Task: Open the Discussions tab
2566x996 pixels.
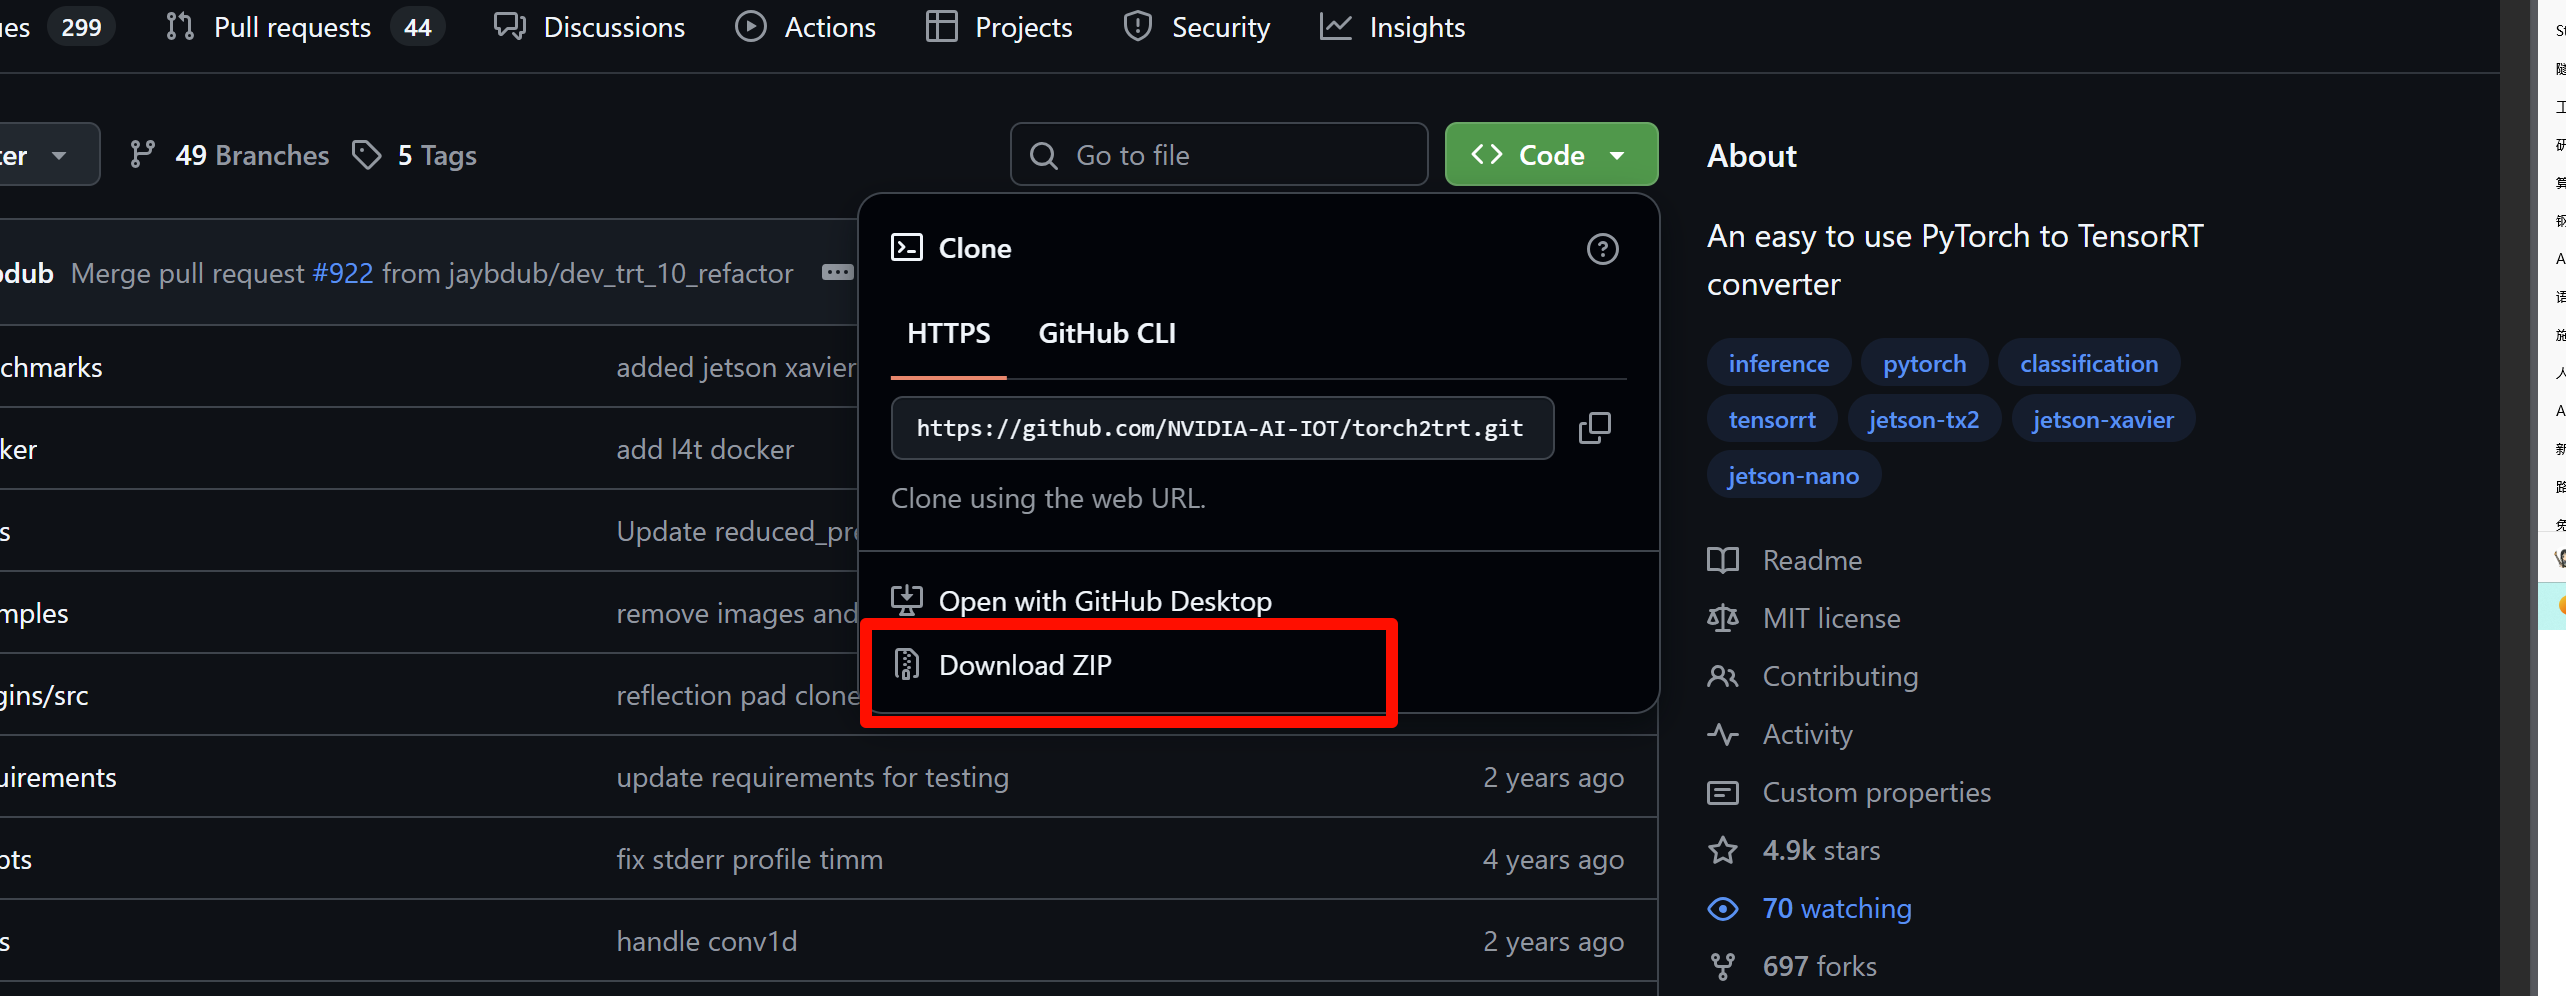Action: click(x=590, y=27)
